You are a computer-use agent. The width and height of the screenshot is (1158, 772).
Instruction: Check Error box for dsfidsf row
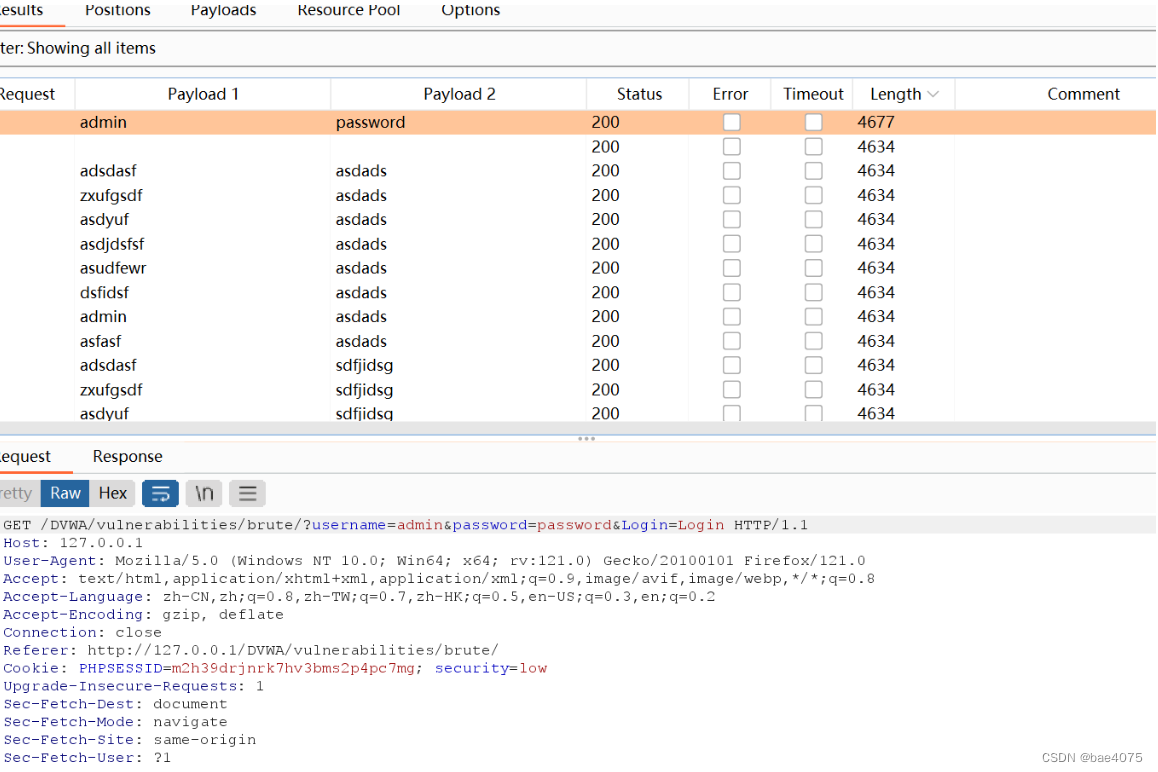[731, 293]
